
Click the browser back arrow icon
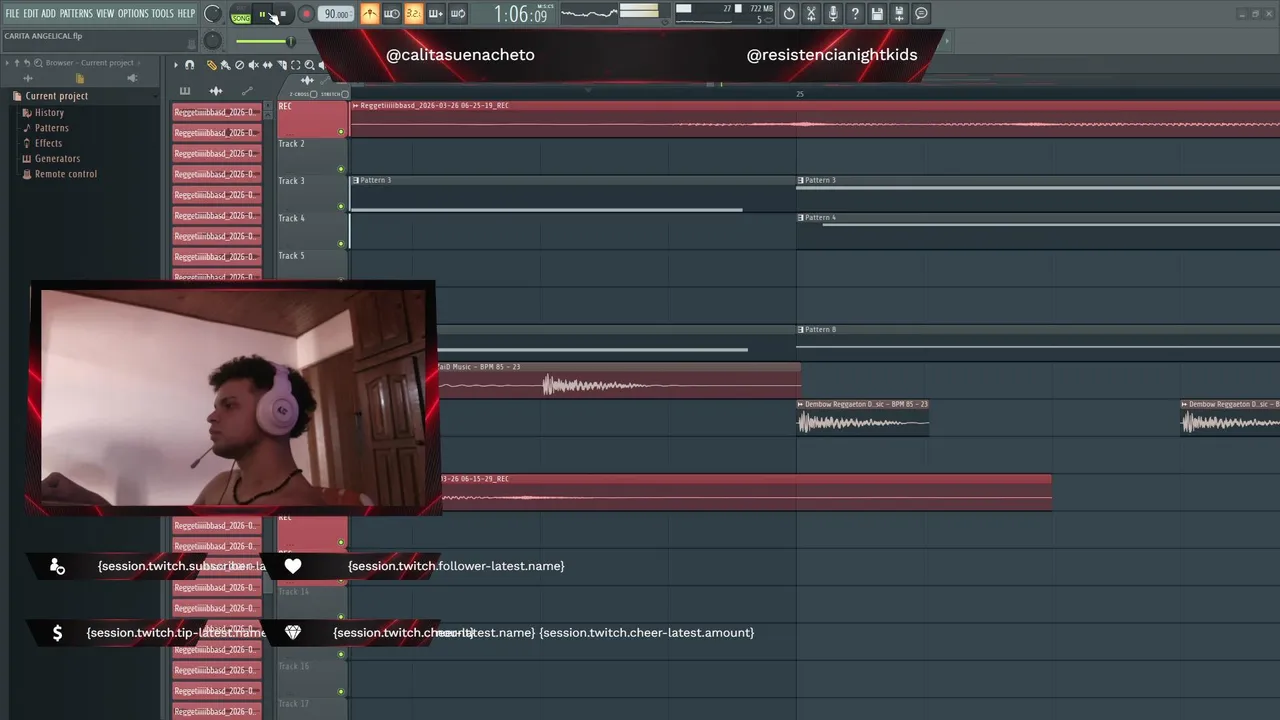point(26,63)
